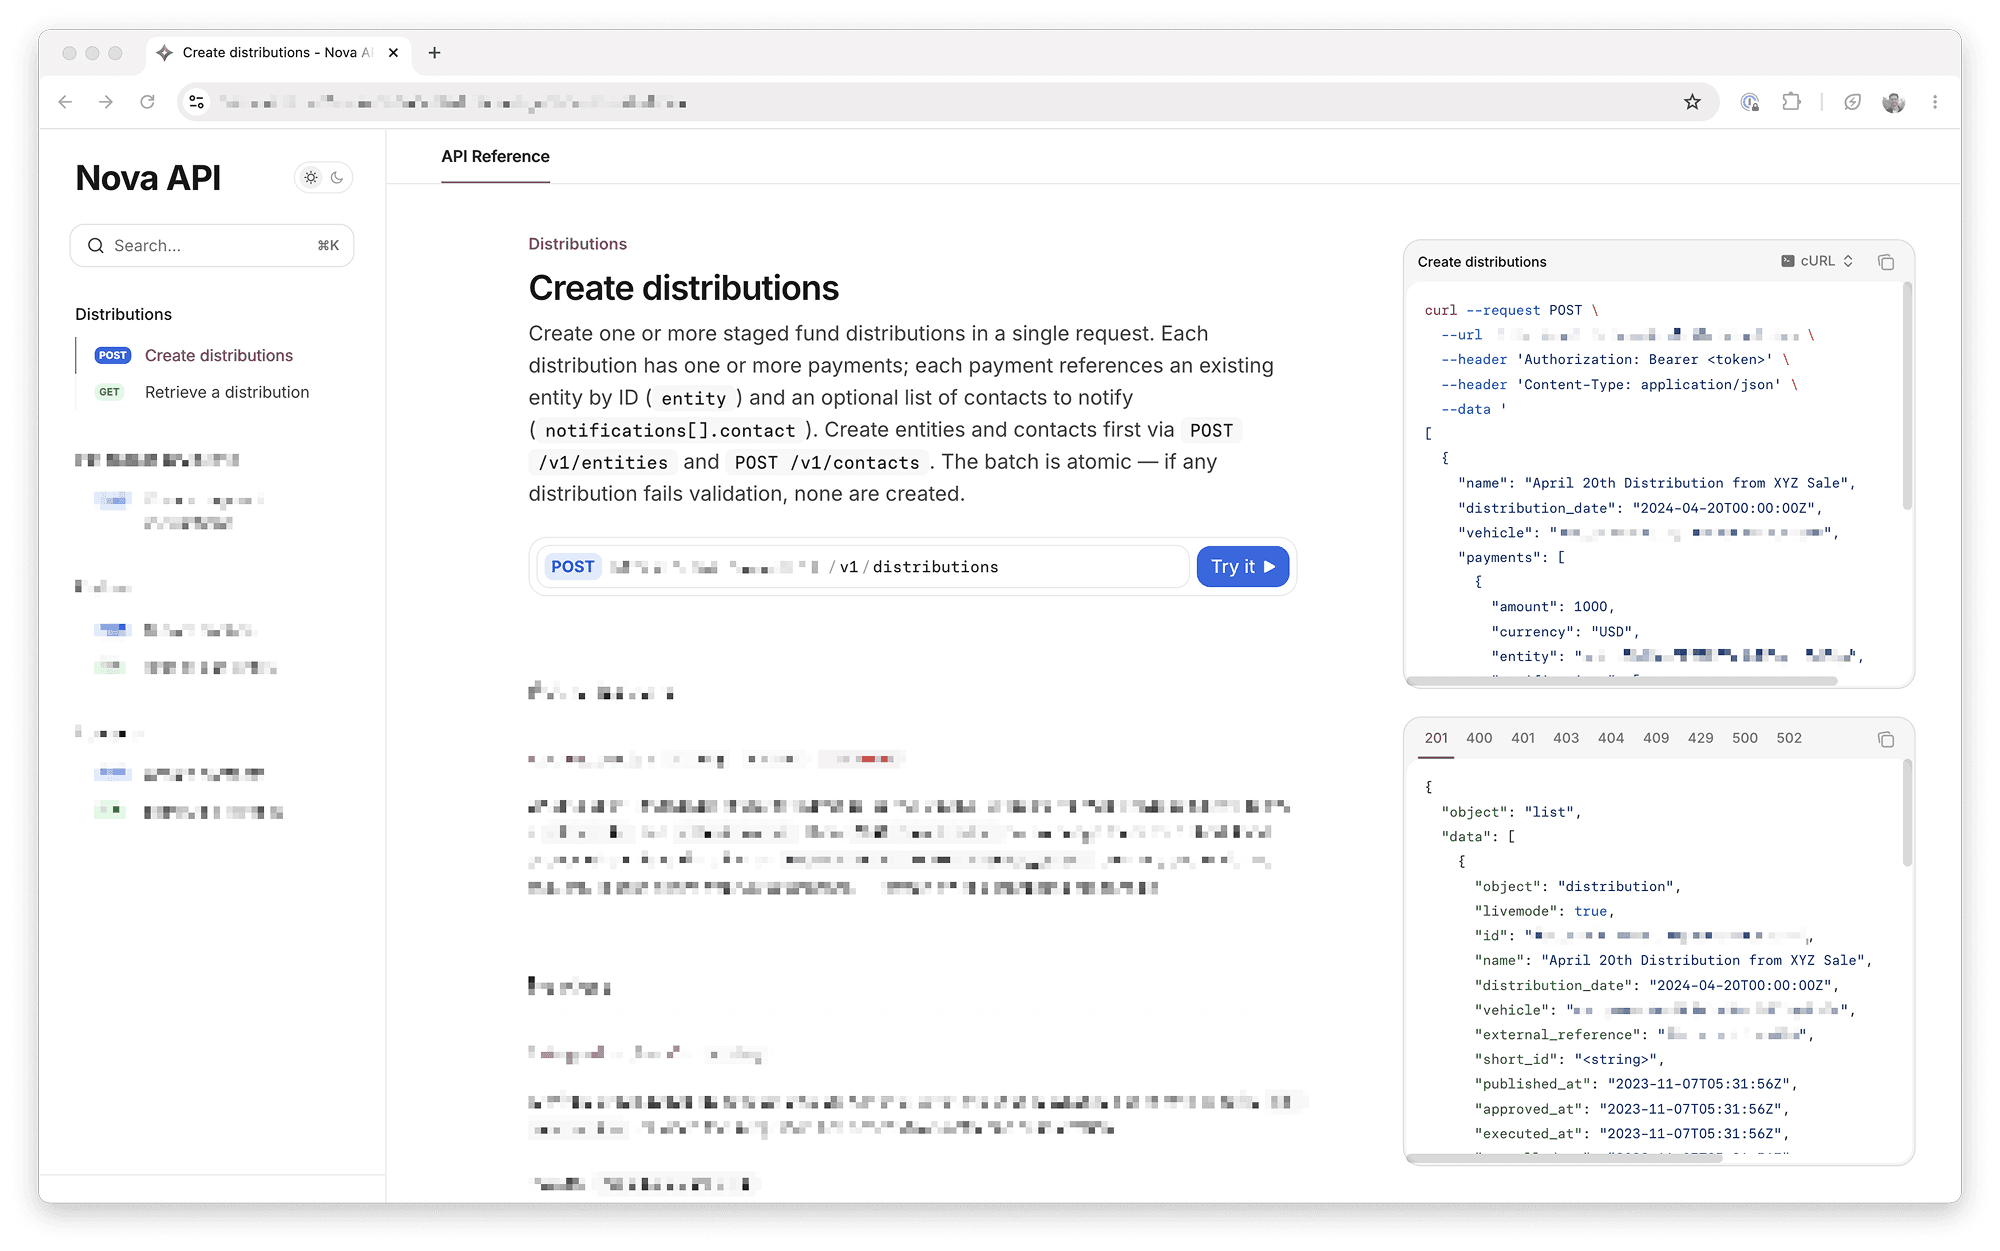Switch to light mode sun icon
Image resolution: width=2000 pixels, height=1251 pixels.
tap(311, 178)
